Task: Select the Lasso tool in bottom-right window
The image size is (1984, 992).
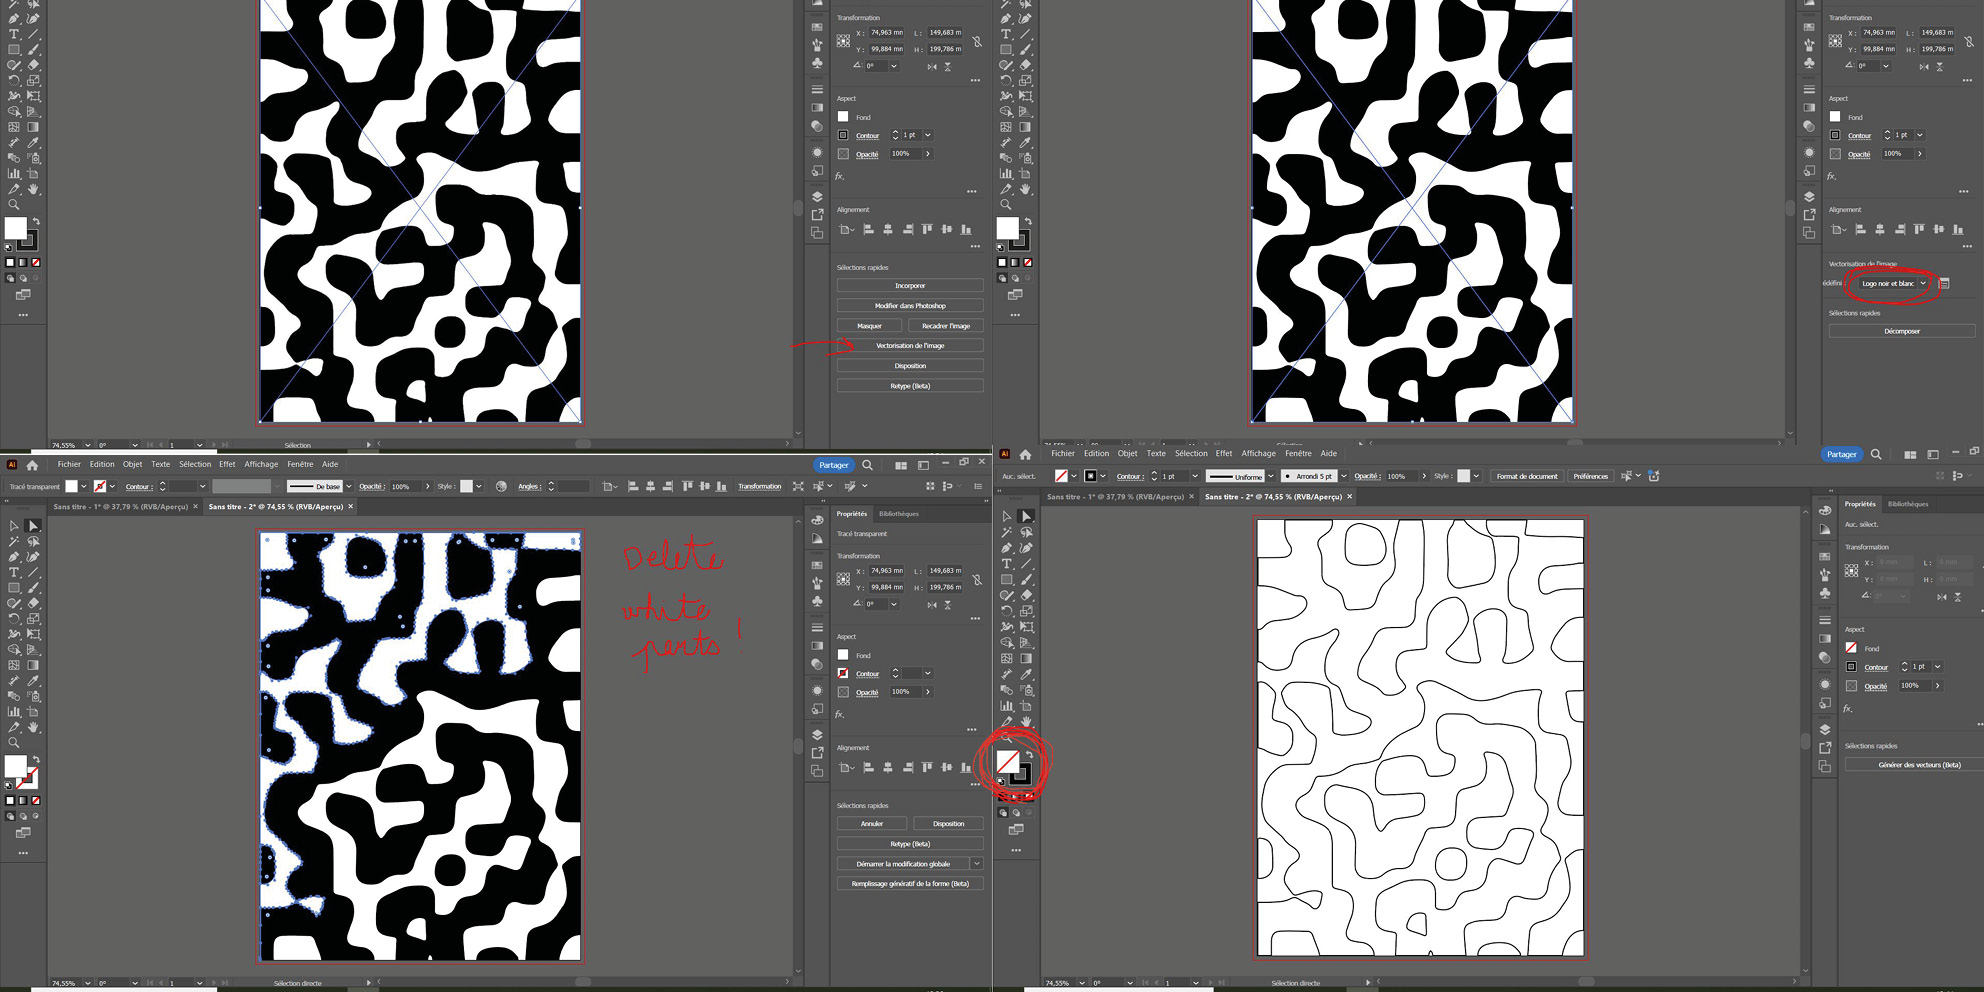Action: (1027, 532)
